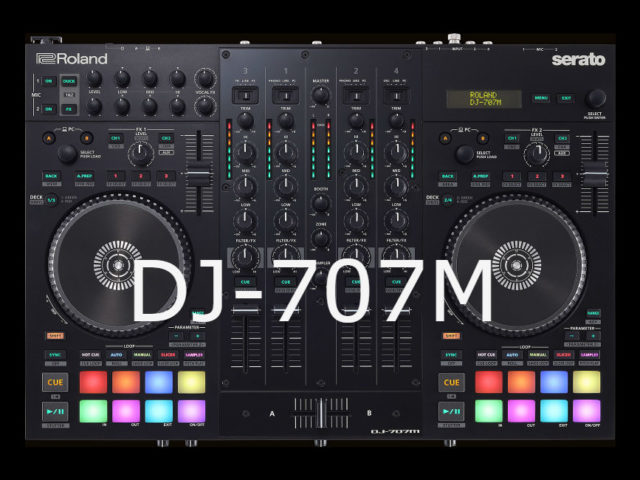
Task: Hold the orange SHIFT button on right deck
Action: (x=451, y=336)
